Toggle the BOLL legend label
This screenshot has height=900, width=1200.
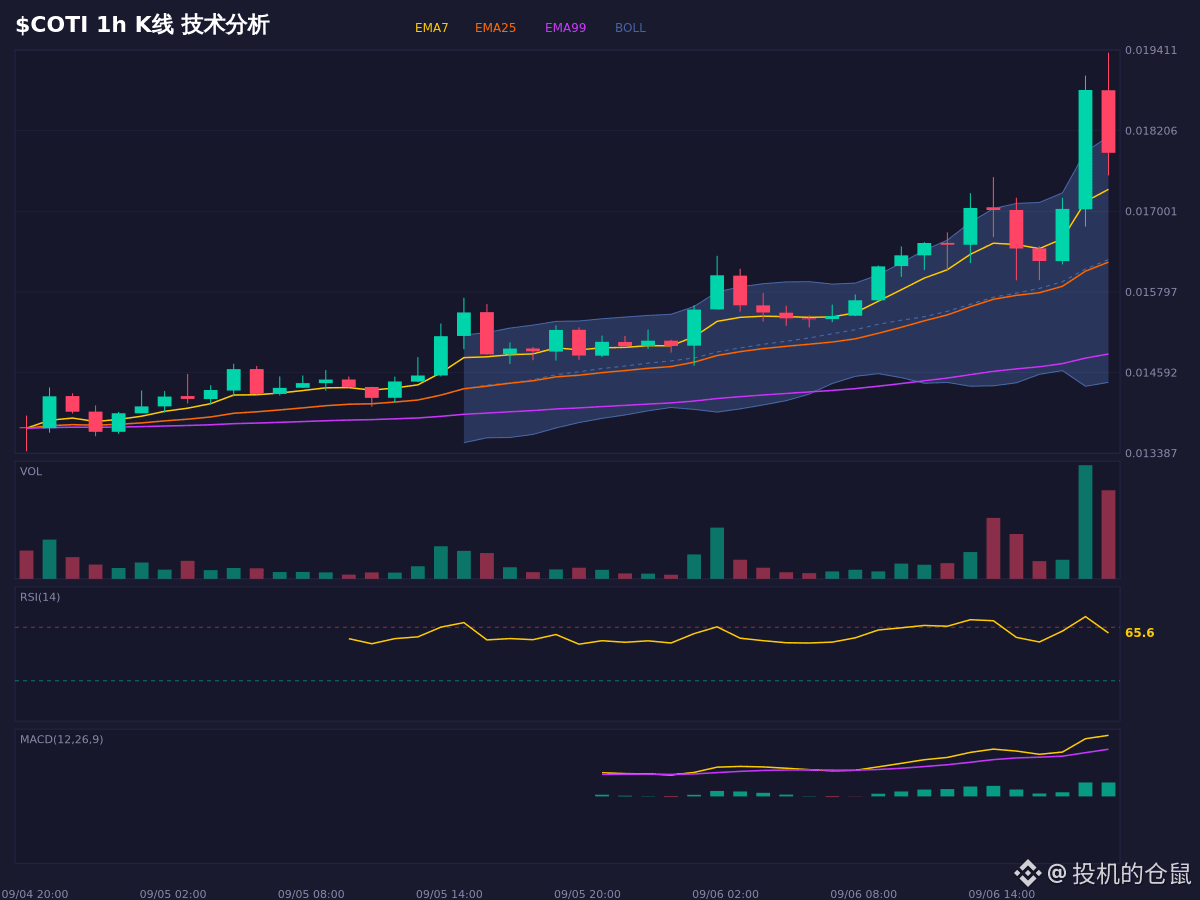pyautogui.click(x=630, y=28)
